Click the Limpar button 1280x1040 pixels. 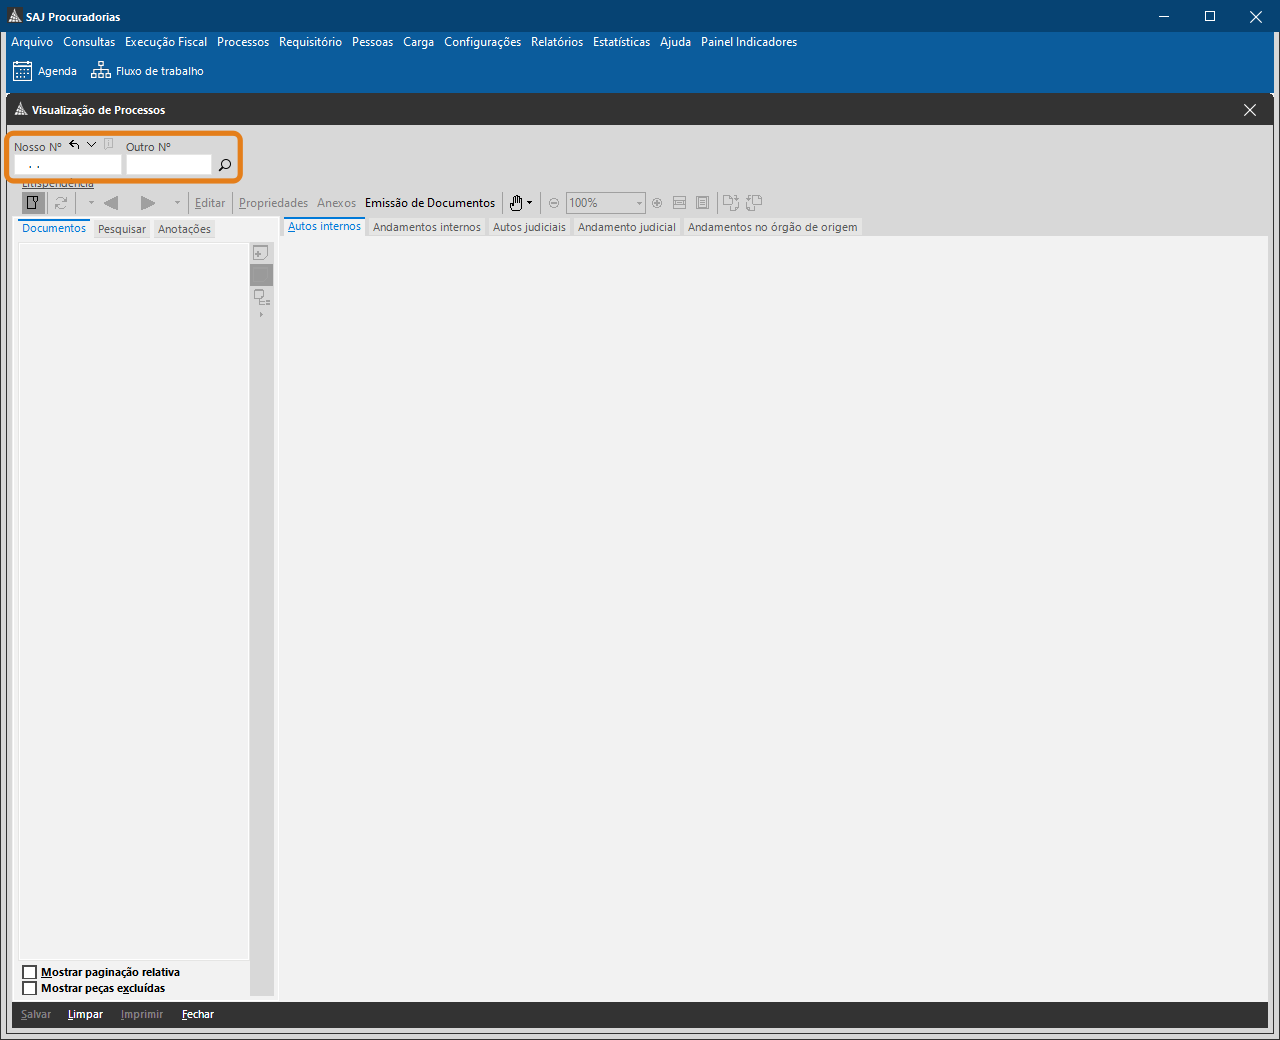click(x=85, y=1014)
